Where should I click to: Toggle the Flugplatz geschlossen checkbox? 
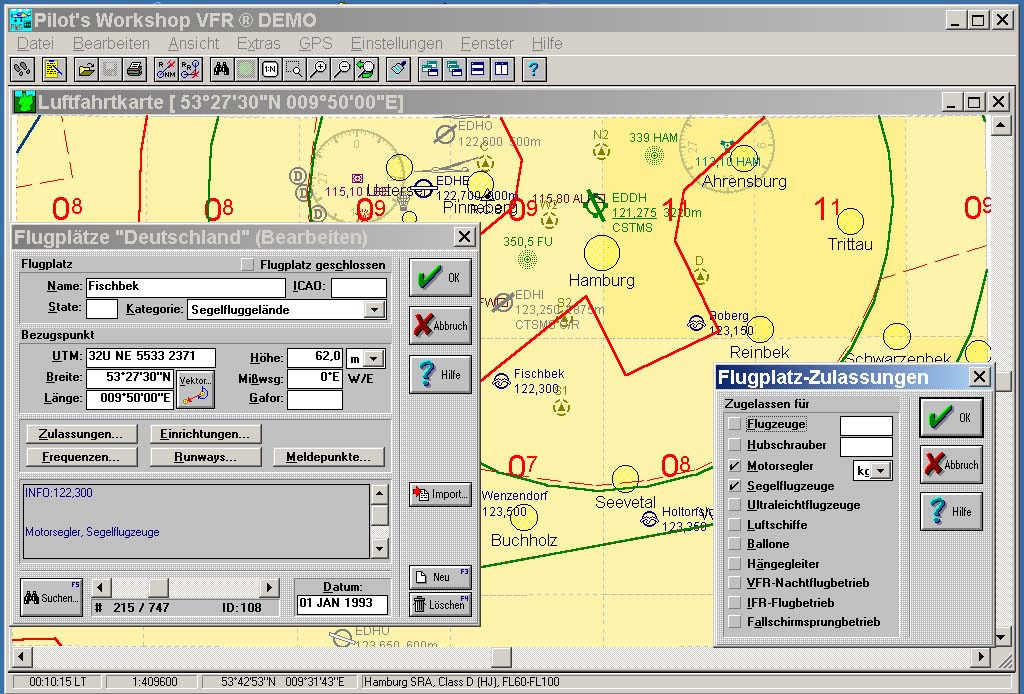(248, 264)
